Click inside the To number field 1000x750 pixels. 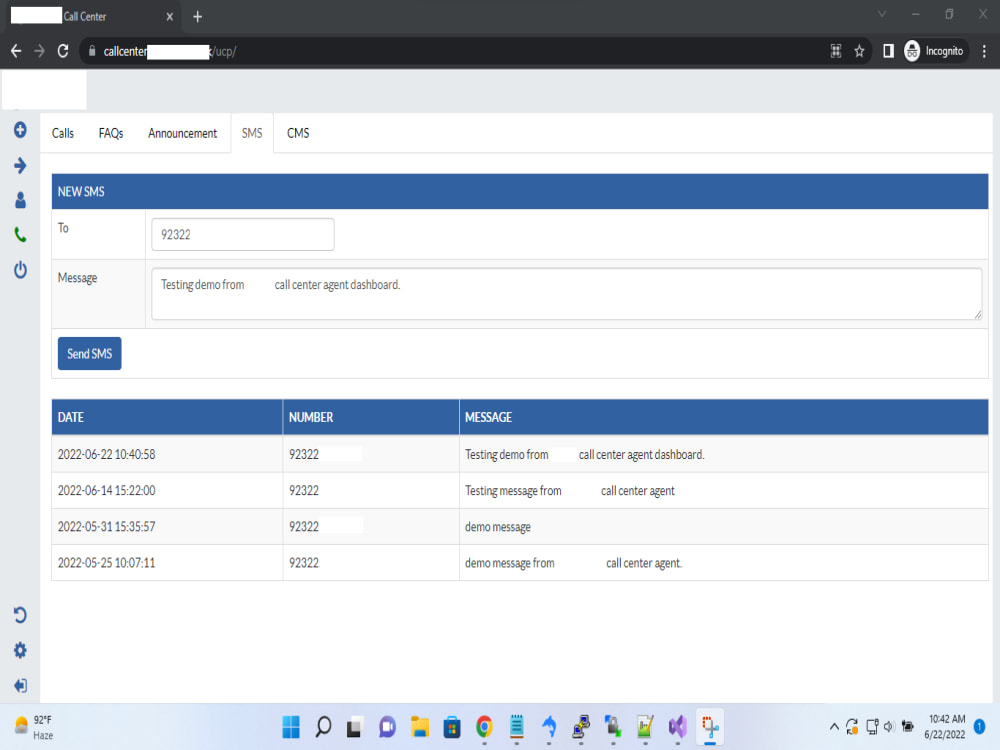(x=242, y=234)
